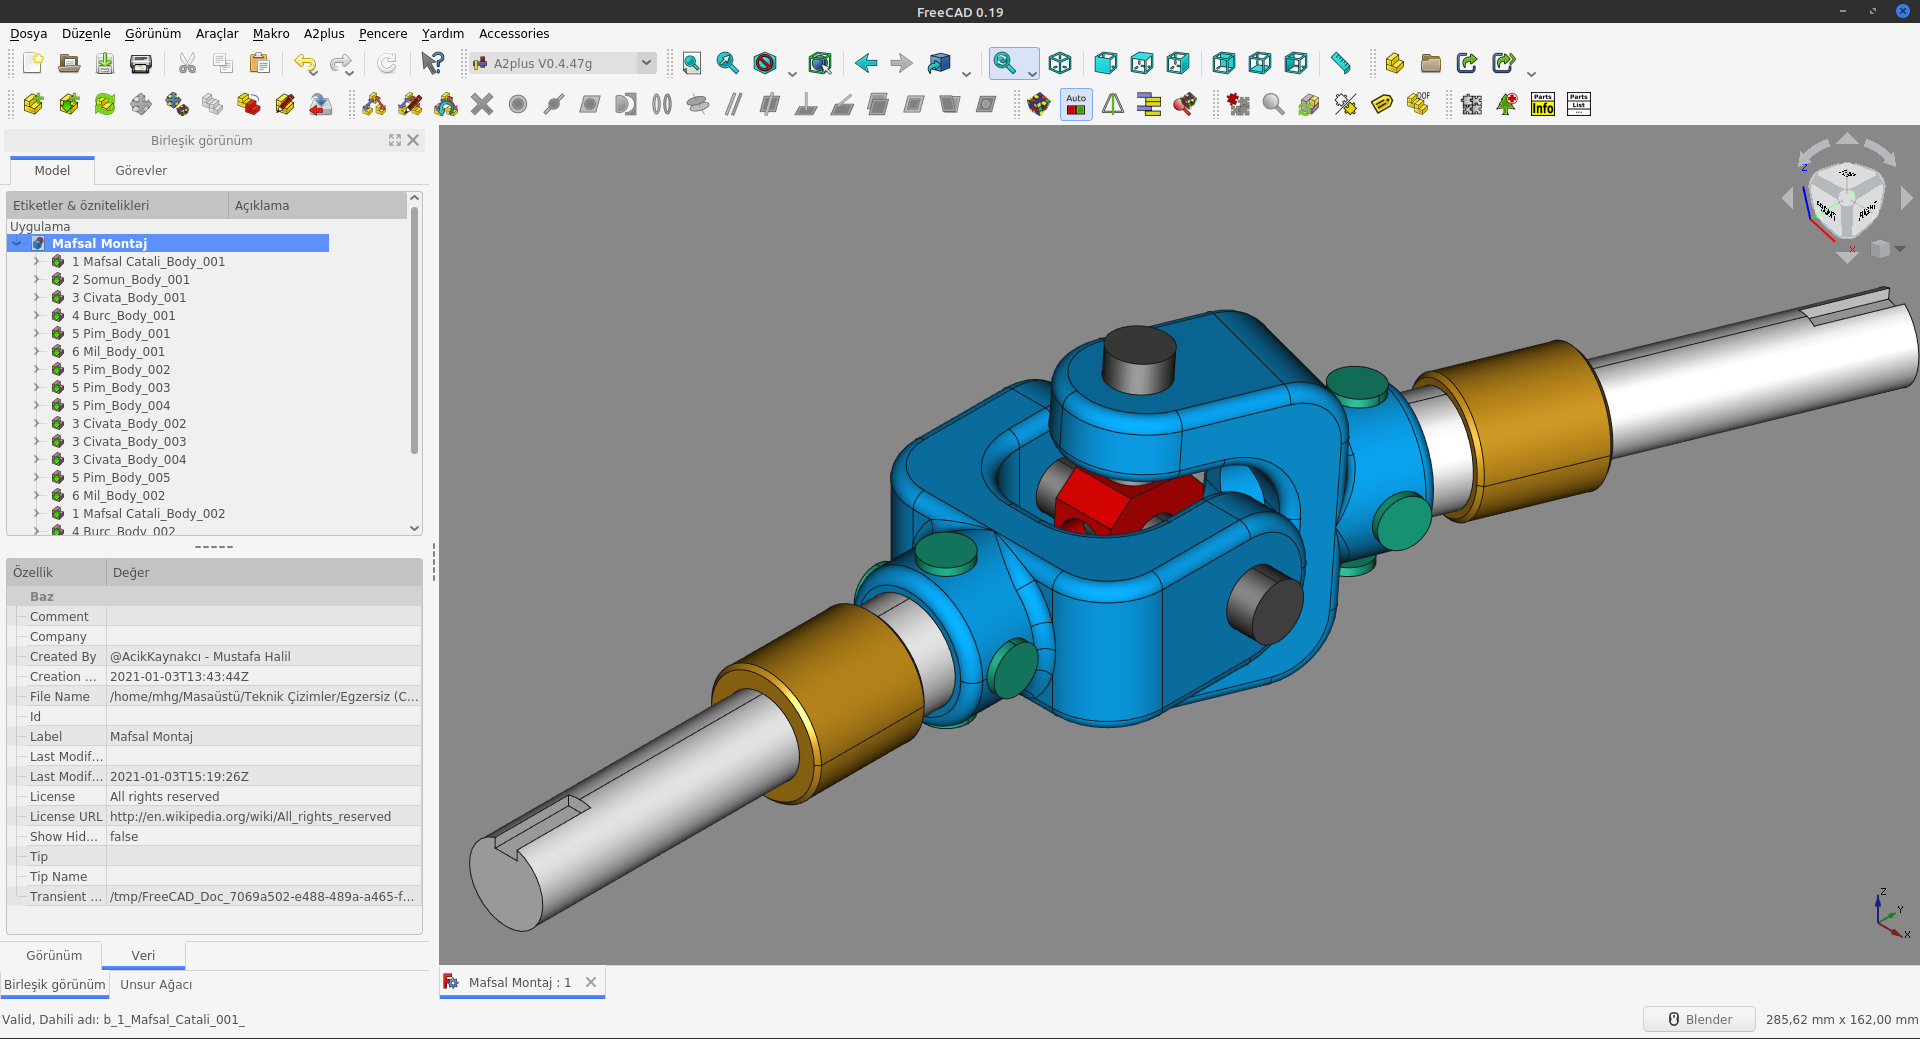Open the A2plus menu
Screen dimensions: 1920x1039
[x=324, y=33]
